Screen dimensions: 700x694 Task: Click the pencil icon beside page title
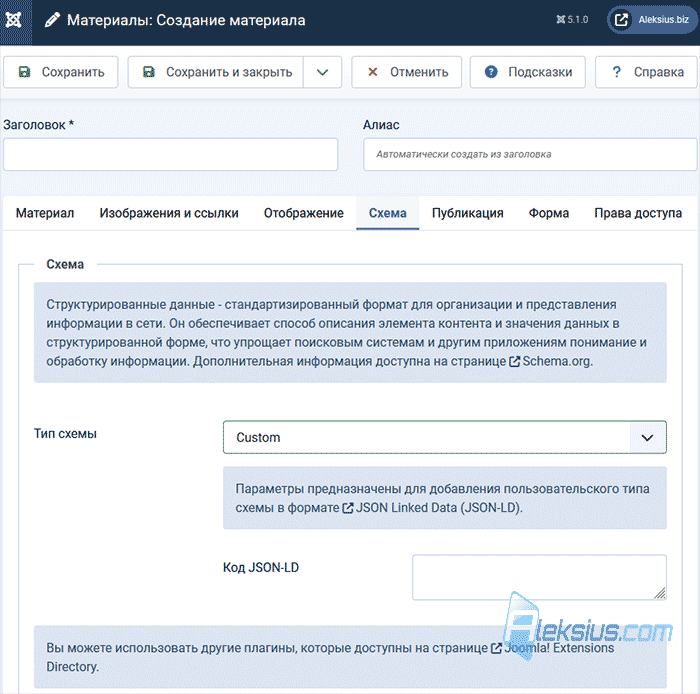(52, 20)
